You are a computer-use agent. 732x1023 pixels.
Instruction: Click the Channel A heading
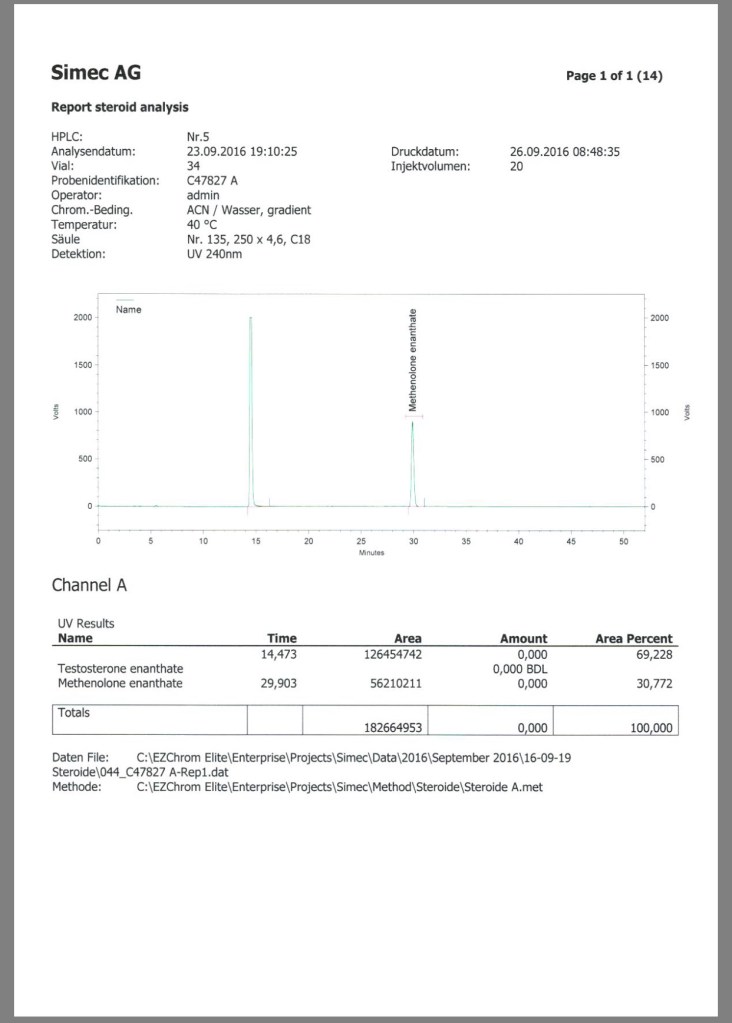click(89, 584)
